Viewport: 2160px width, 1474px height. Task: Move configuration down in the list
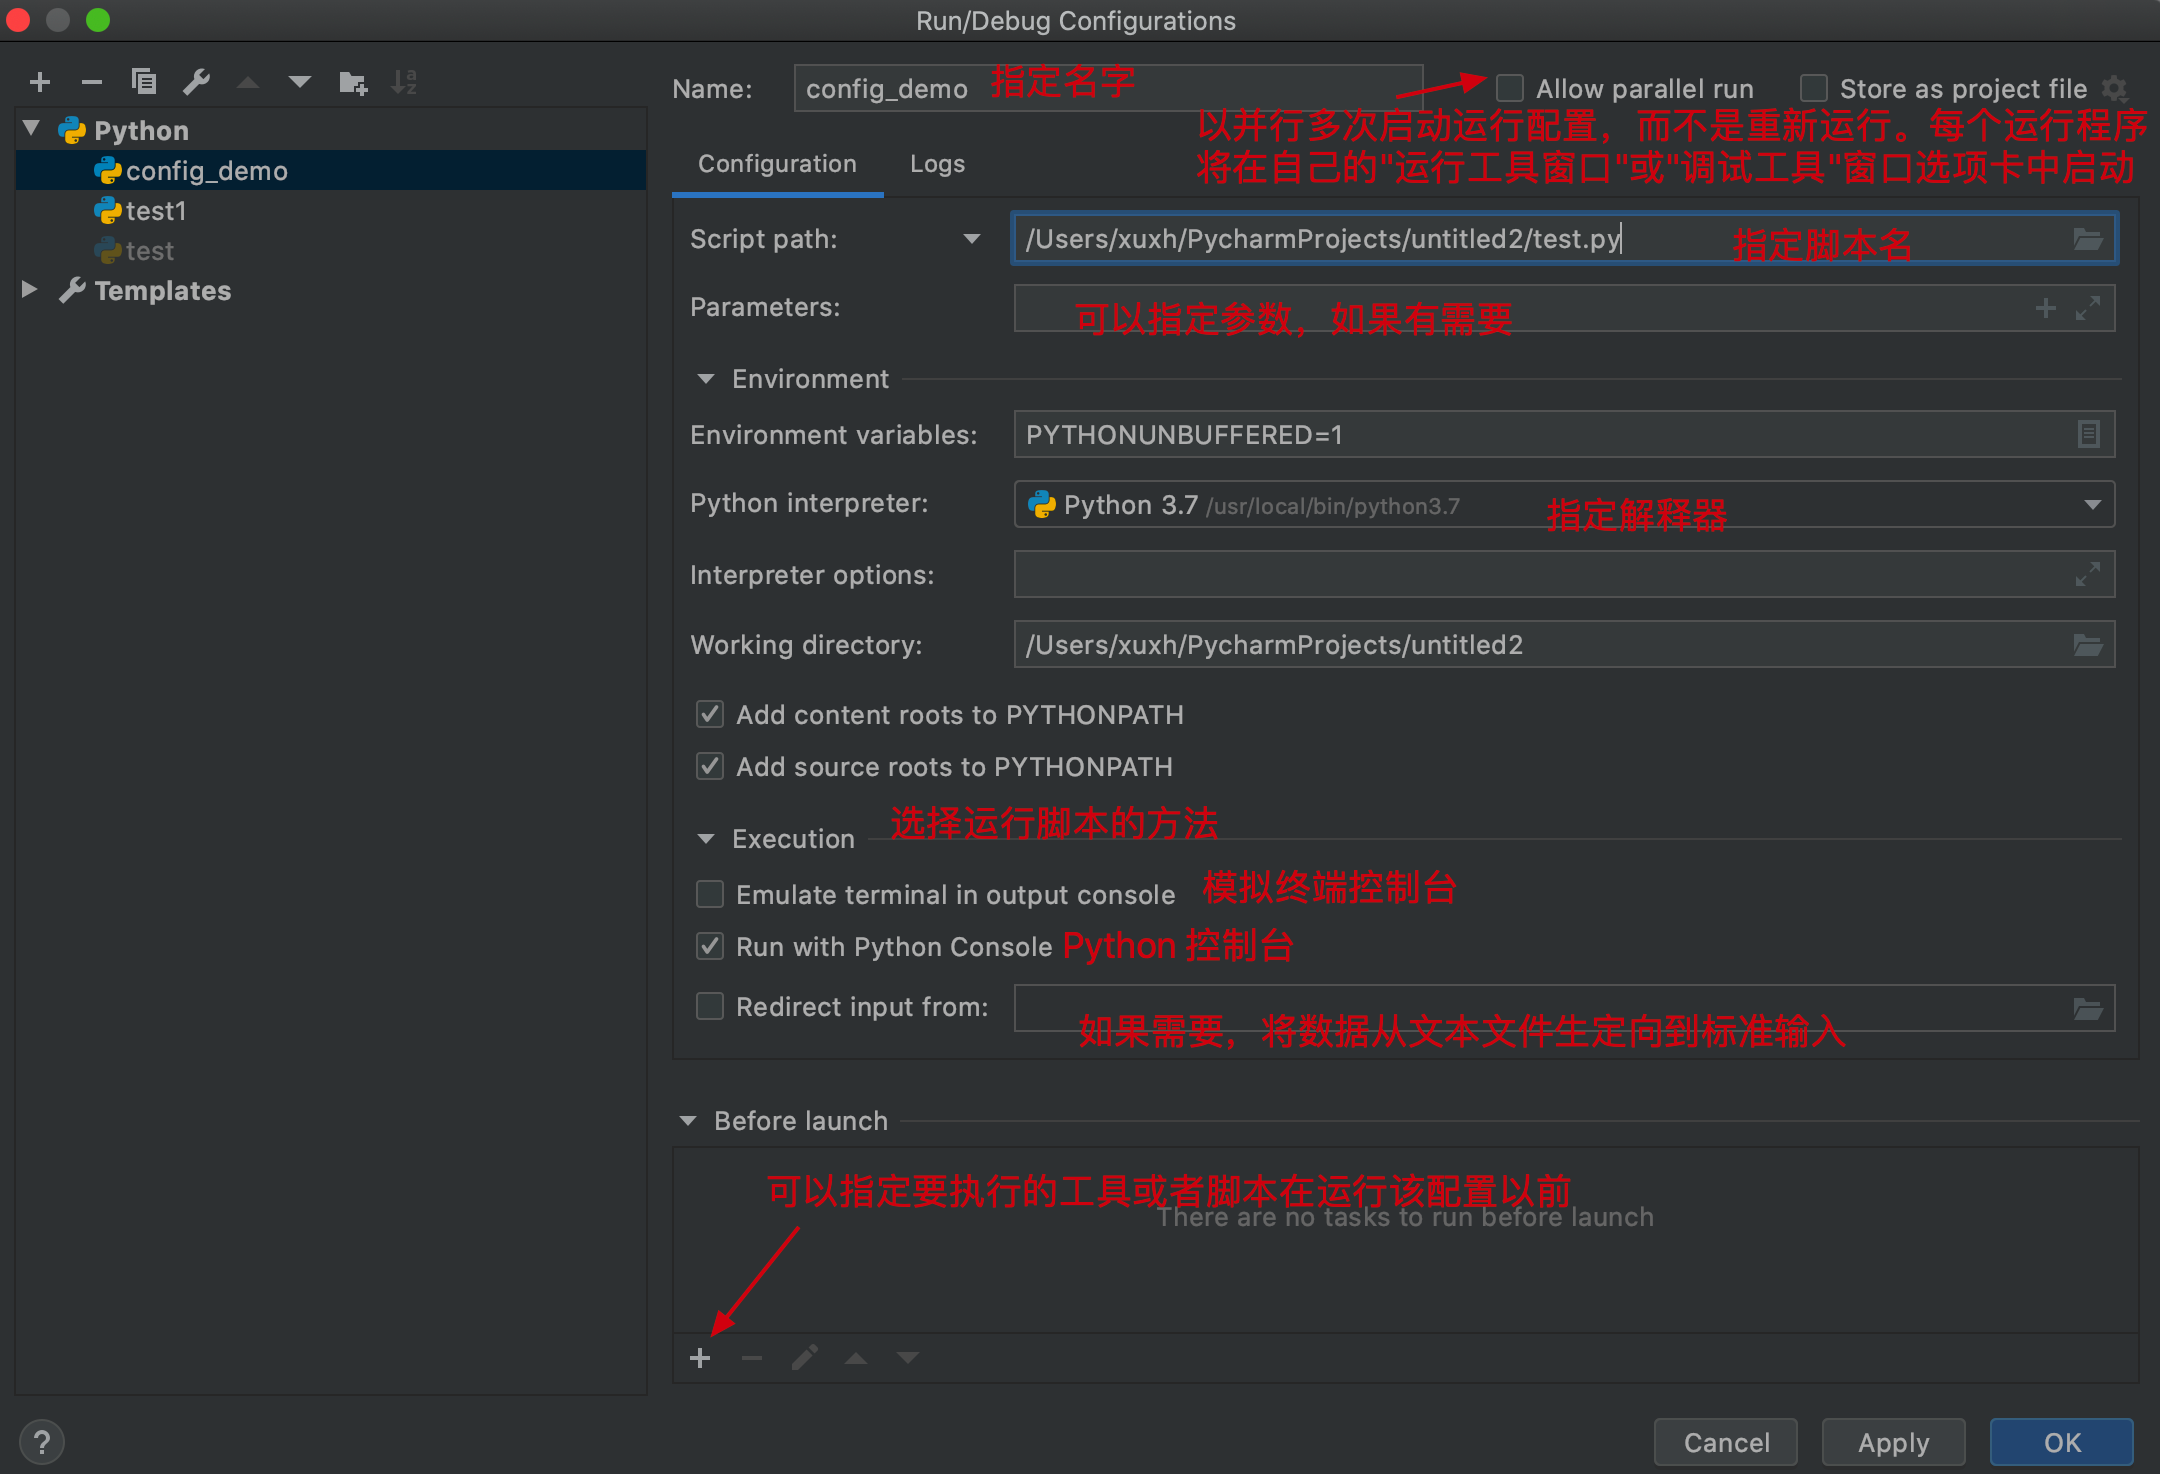click(299, 82)
